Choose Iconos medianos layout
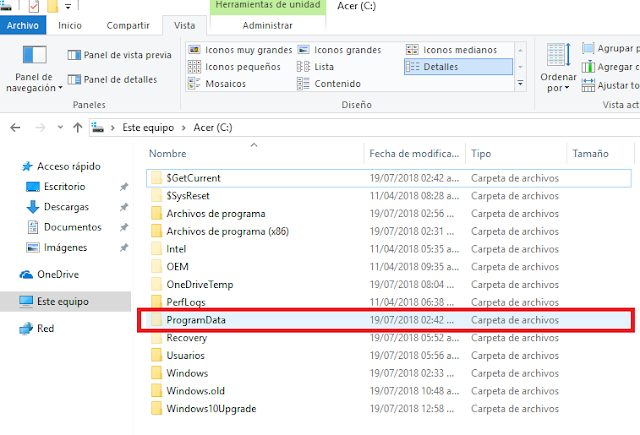 (x=452, y=50)
